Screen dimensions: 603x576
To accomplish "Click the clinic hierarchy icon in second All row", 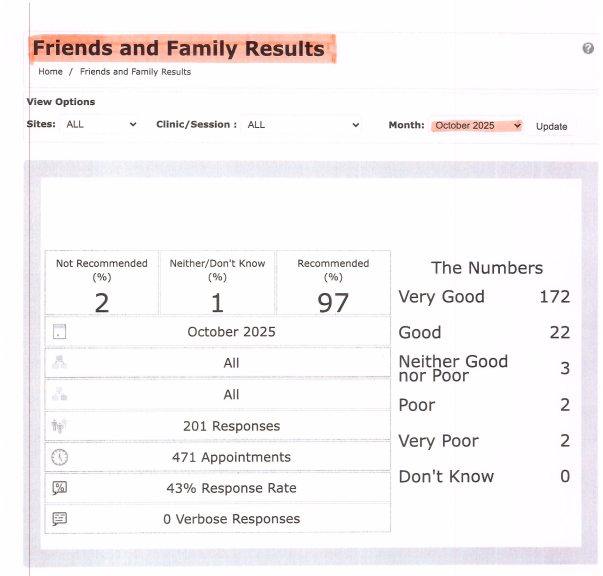I will click(59, 395).
